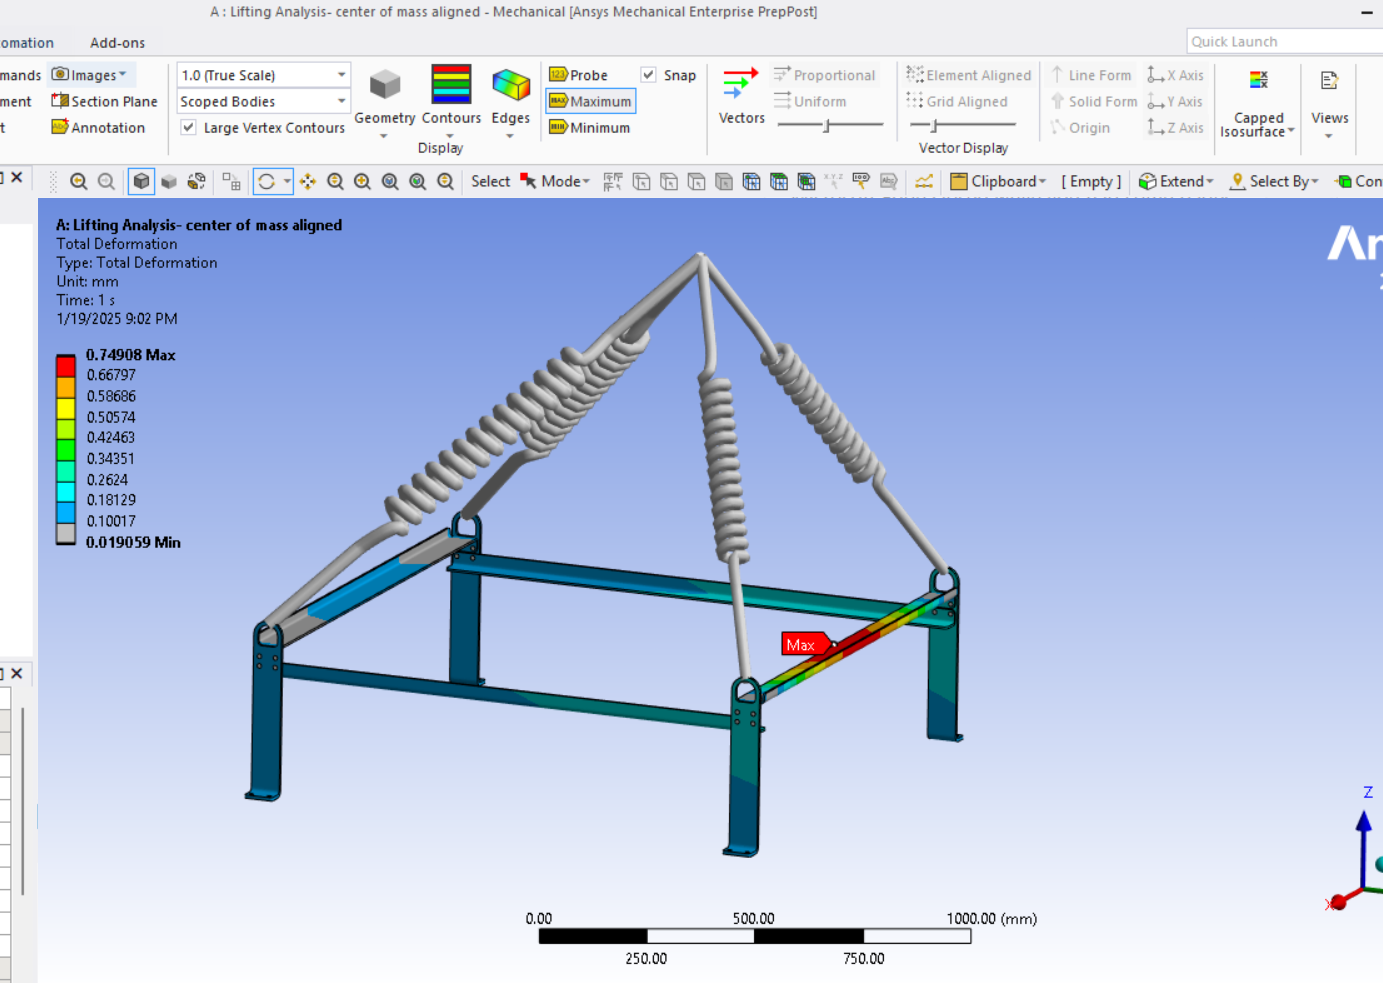
Task: Click the 0.019059 Min legend value
Action: (133, 542)
